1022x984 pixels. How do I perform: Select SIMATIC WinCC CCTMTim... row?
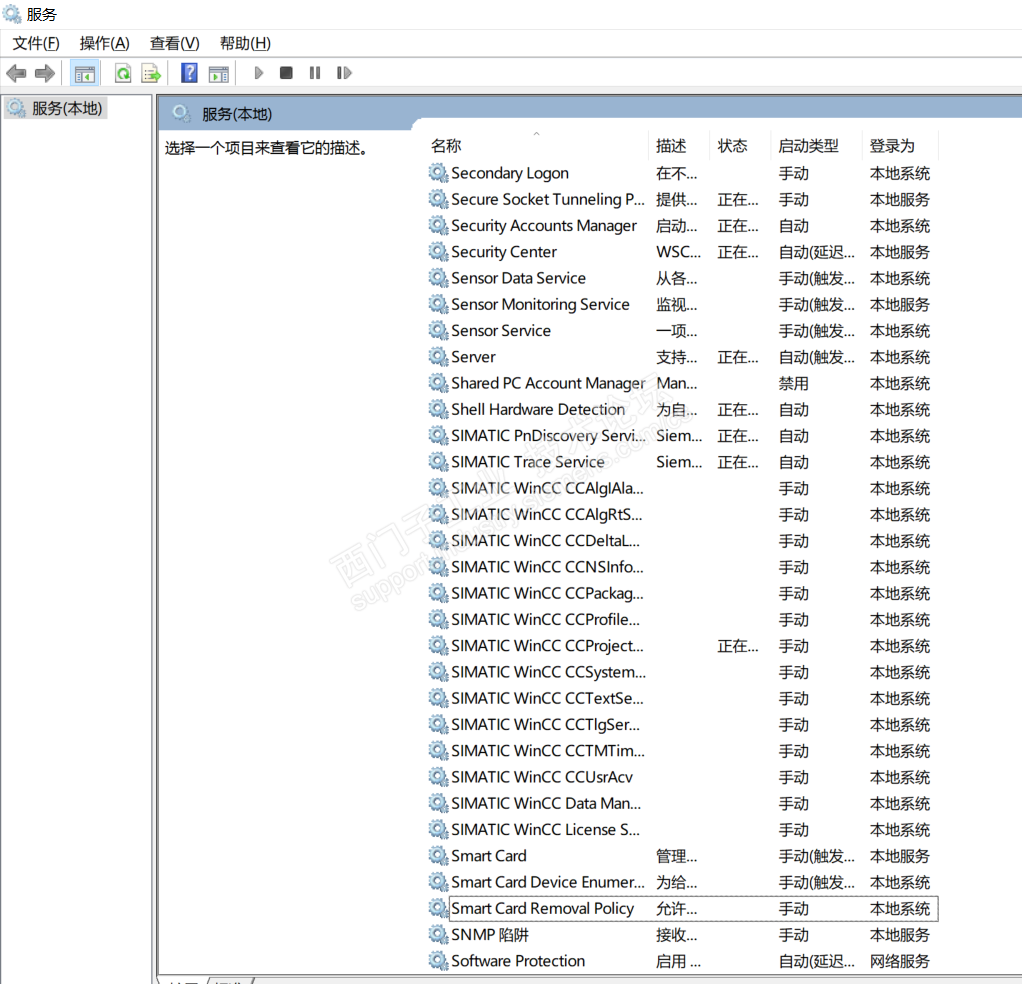(682, 751)
